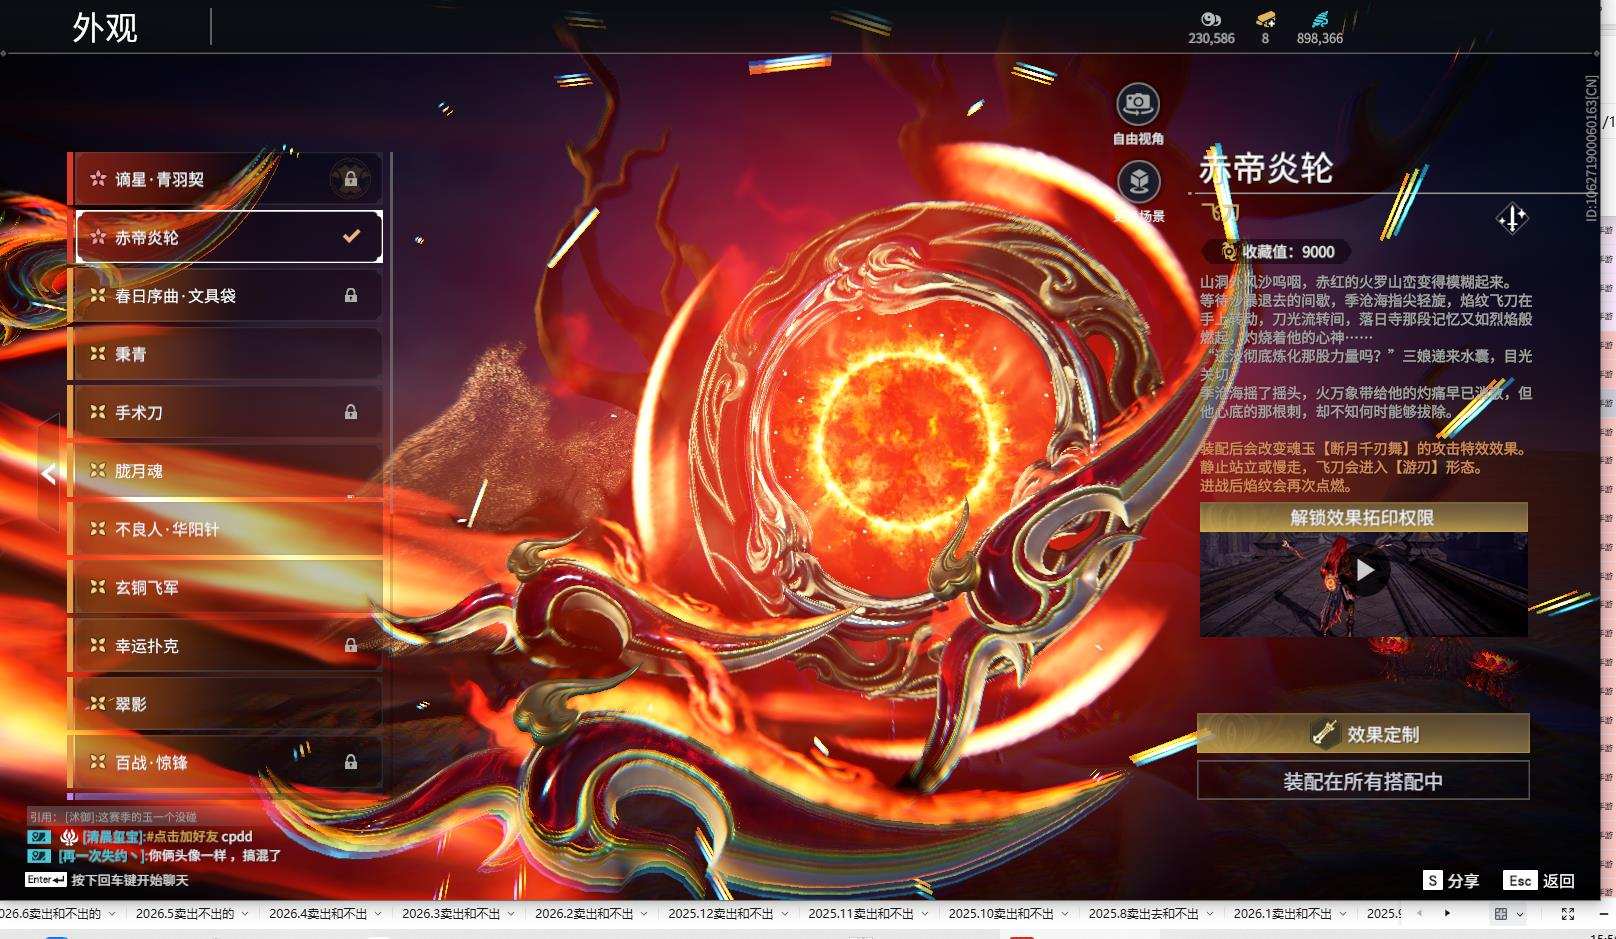Select the 幸运扑克 skin
The height and width of the screenshot is (939, 1616).
(x=228, y=646)
